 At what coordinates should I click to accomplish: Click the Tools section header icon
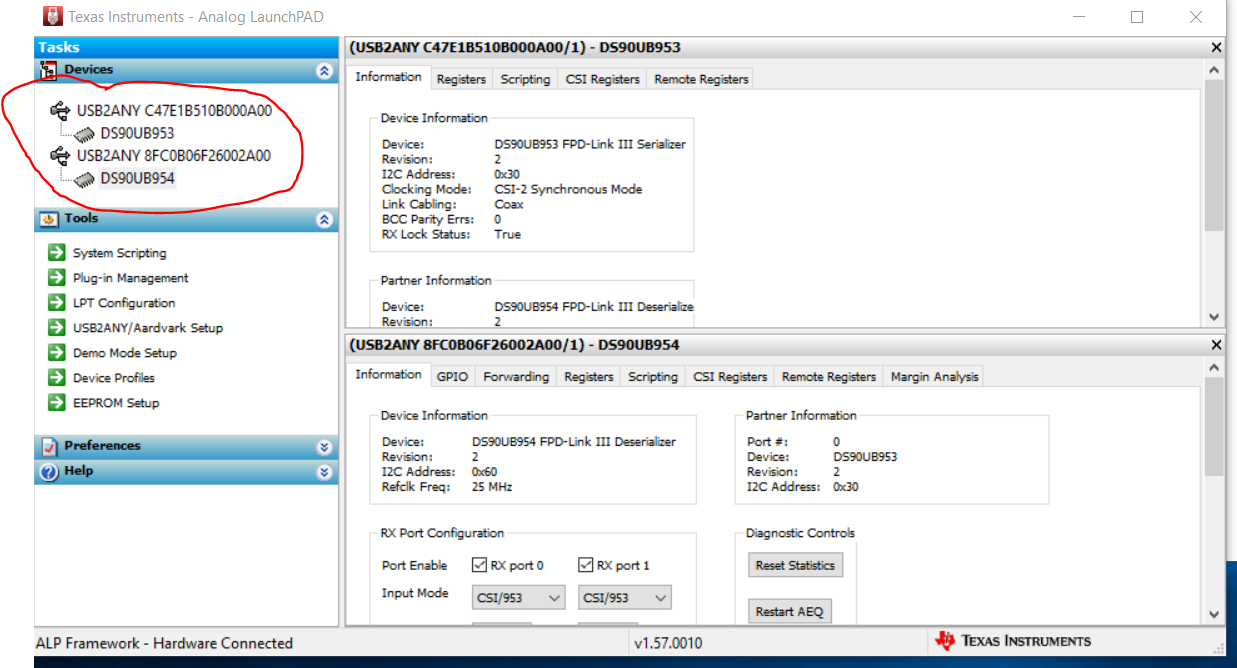(48, 219)
